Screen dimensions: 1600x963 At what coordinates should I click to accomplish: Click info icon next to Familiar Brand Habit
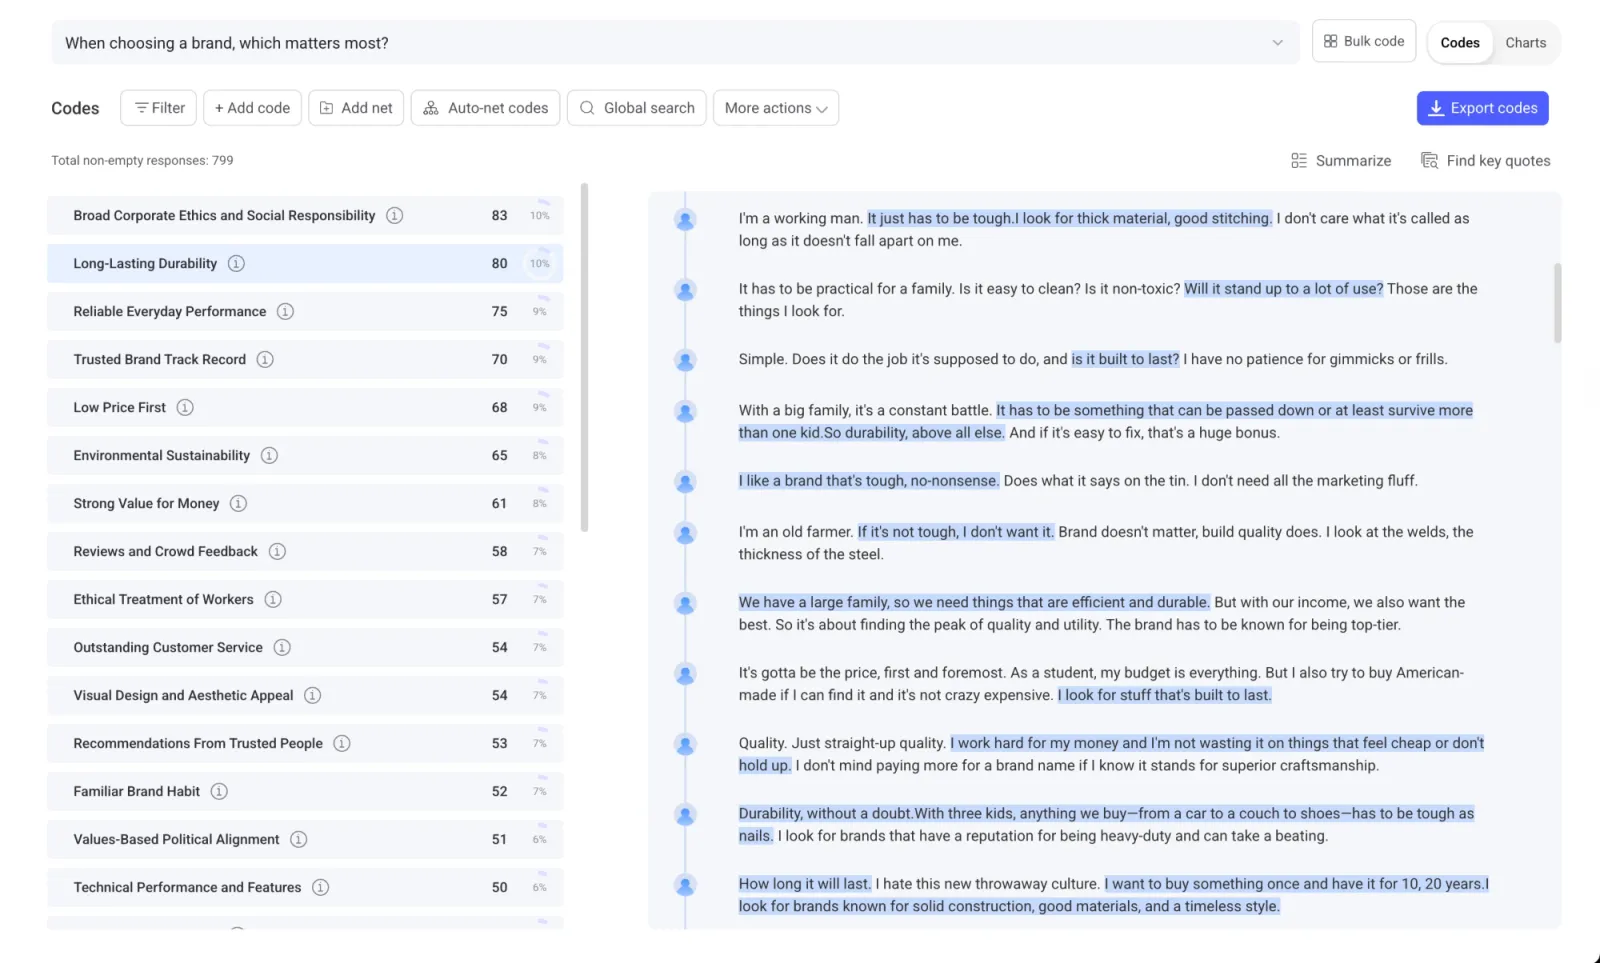tap(219, 791)
